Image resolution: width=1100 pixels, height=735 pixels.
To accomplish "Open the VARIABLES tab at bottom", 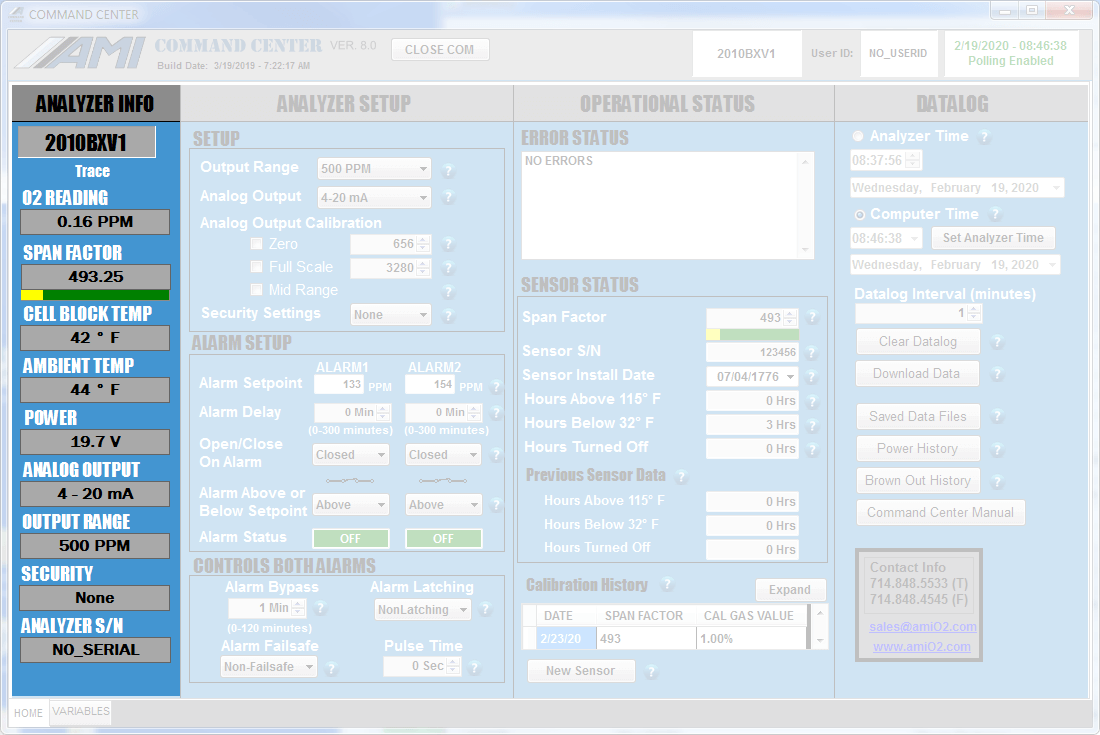I will [x=81, y=711].
